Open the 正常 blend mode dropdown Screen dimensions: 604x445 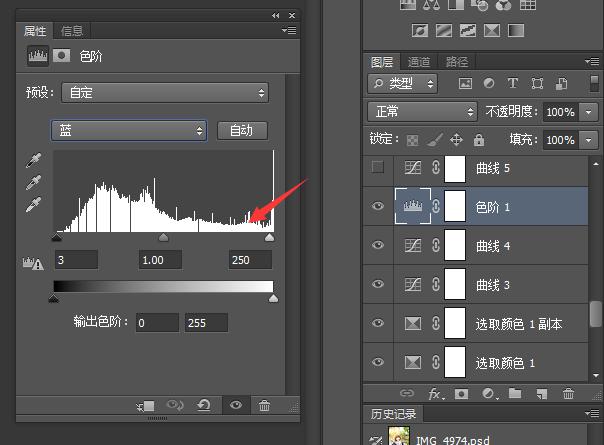click(422, 112)
